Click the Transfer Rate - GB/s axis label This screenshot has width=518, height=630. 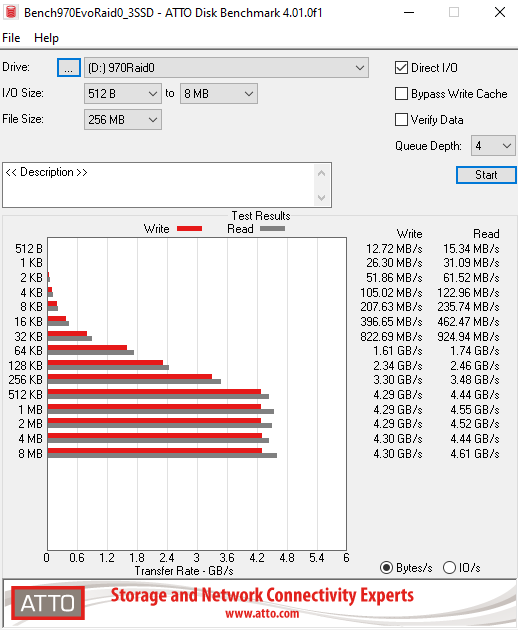coord(184,571)
